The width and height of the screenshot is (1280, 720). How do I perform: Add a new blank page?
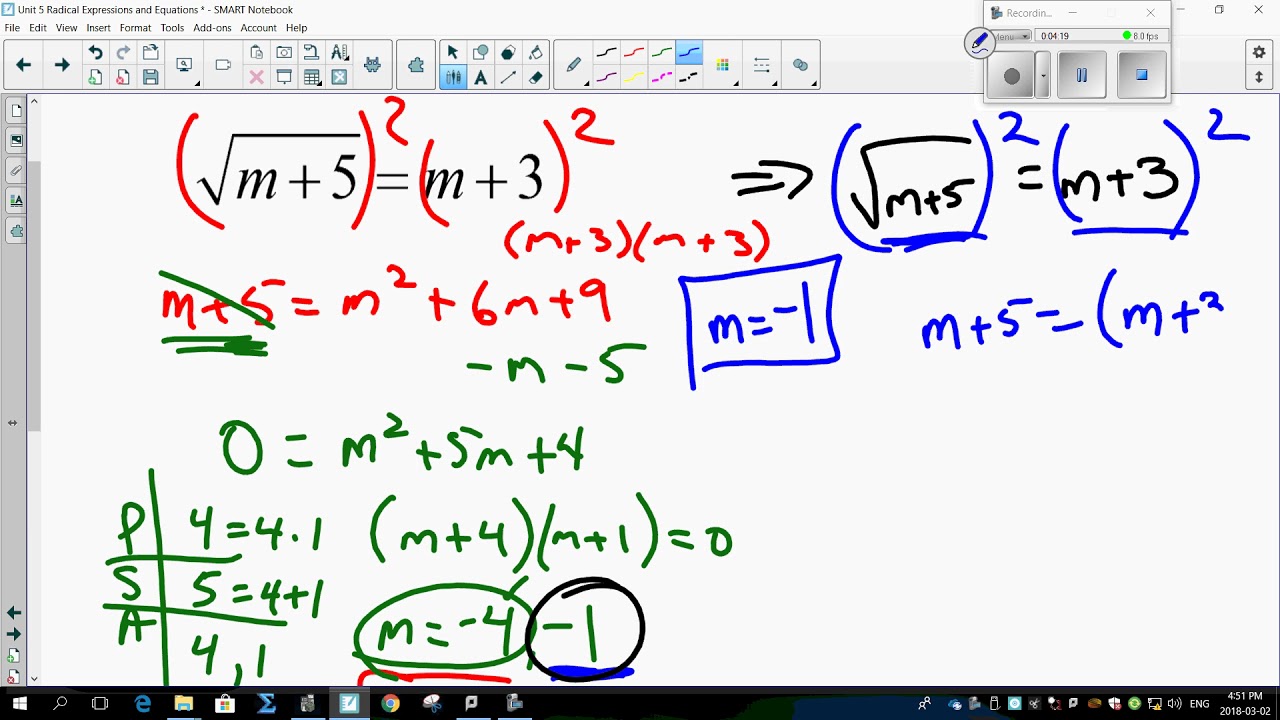96,77
